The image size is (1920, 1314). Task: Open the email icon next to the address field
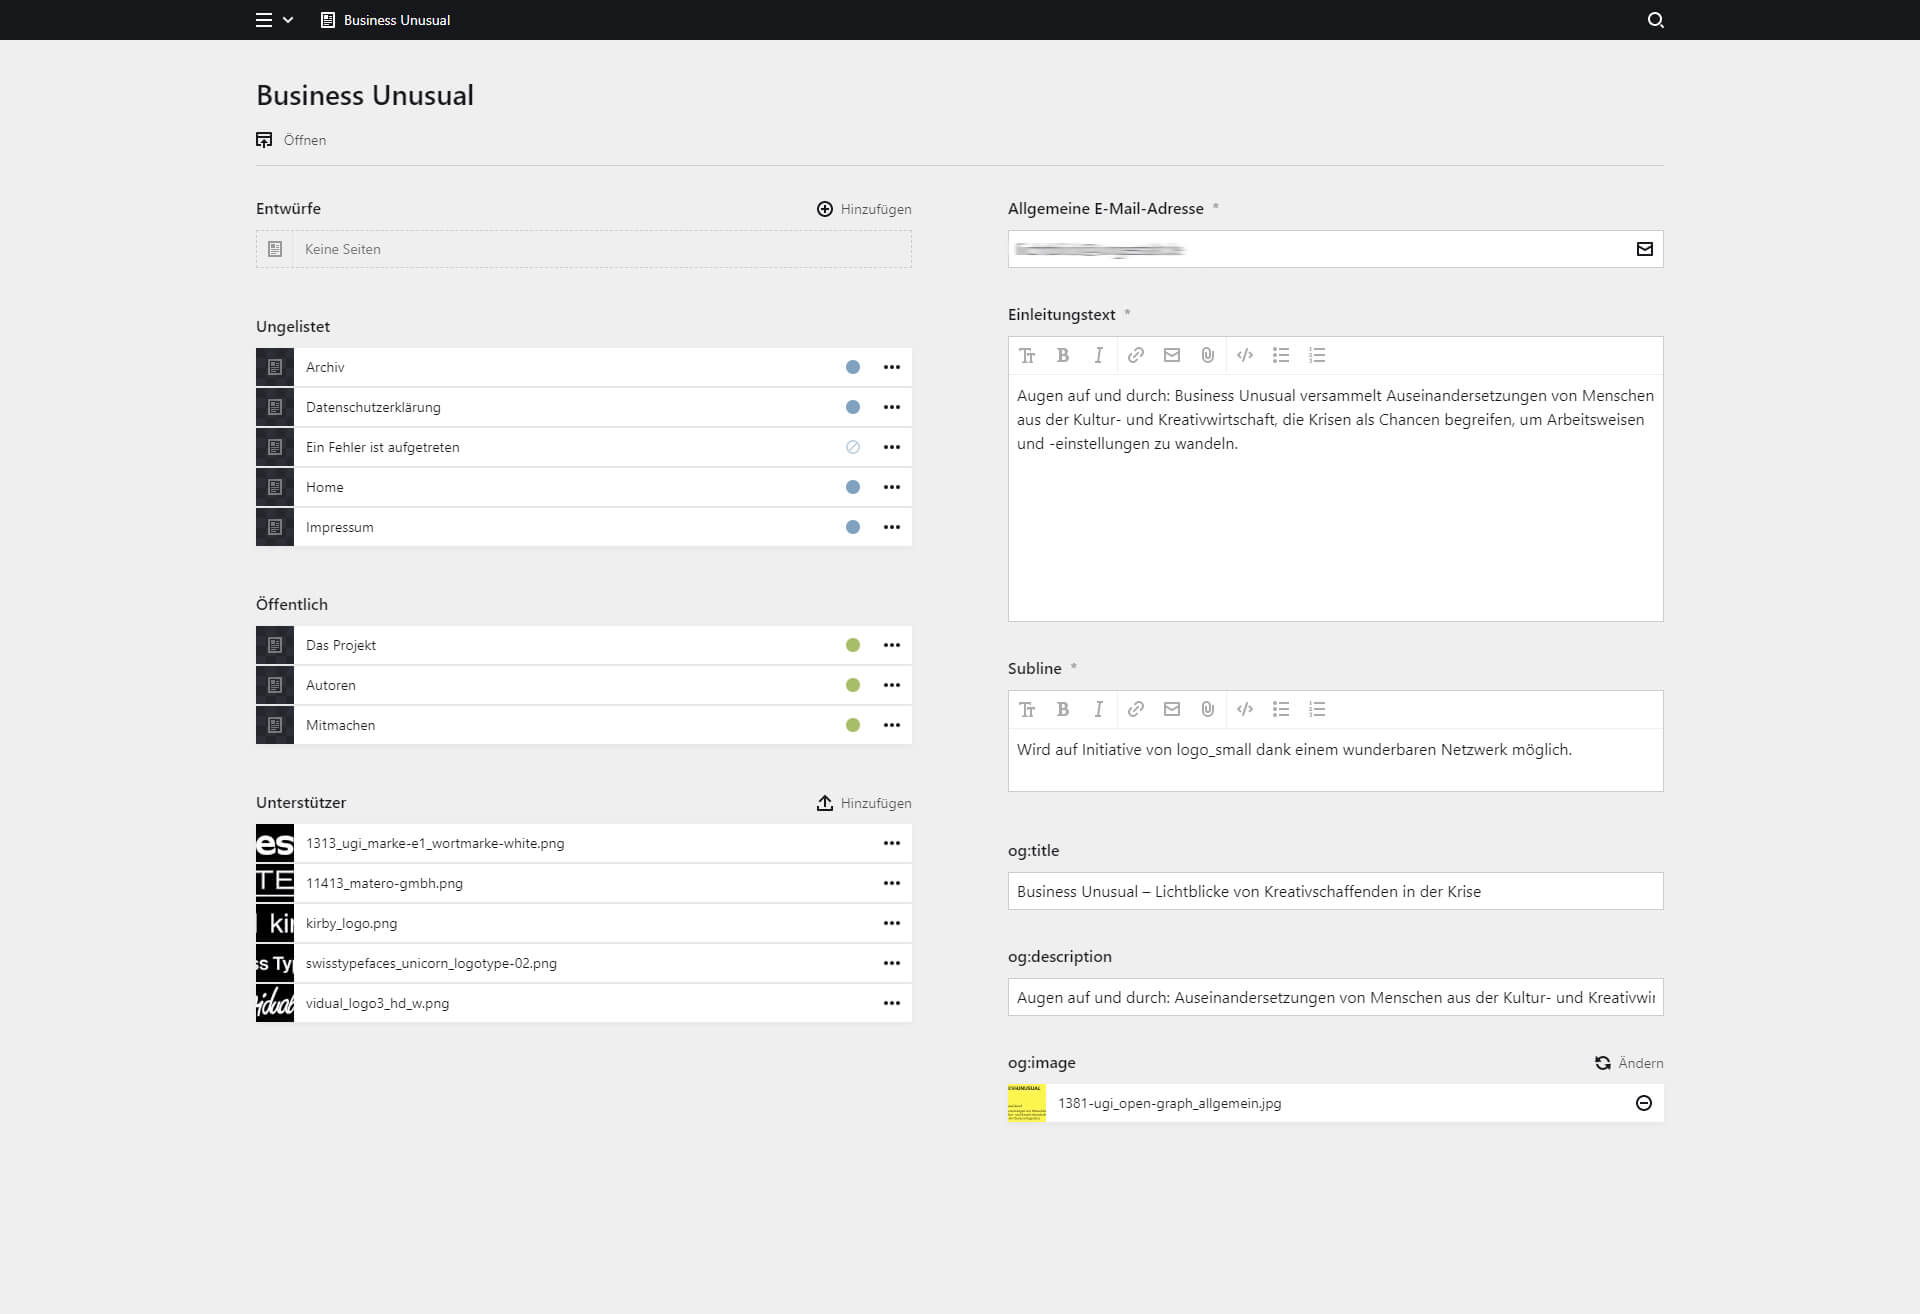click(x=1645, y=248)
